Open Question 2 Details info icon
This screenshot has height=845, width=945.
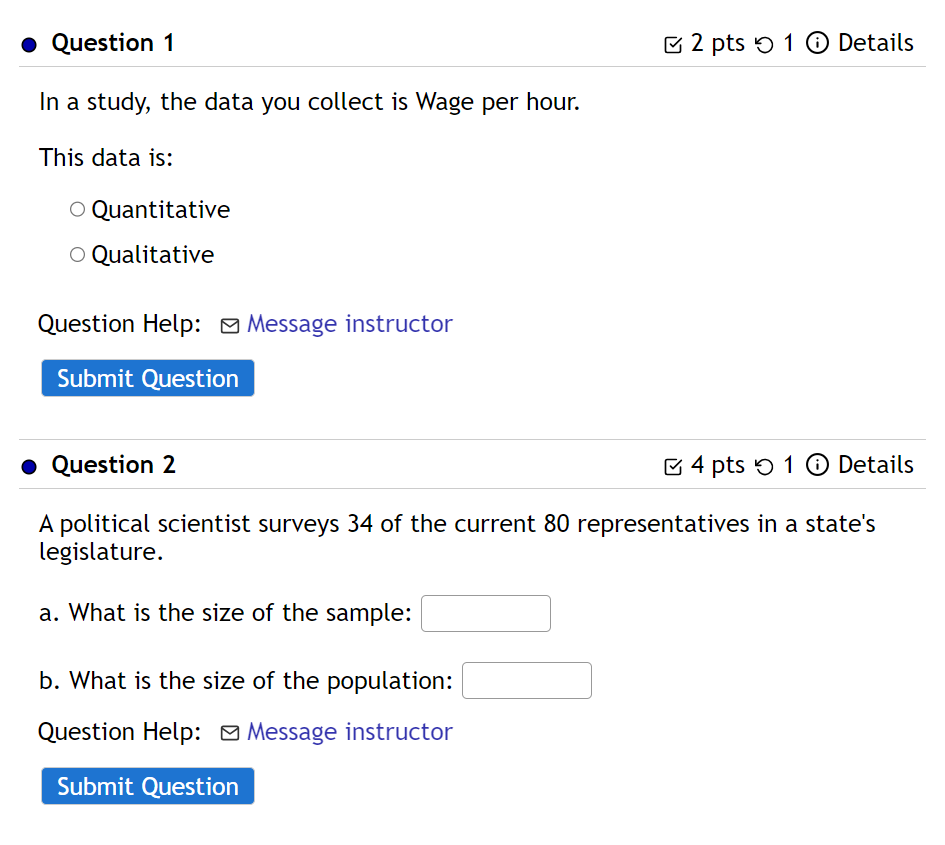(817, 466)
